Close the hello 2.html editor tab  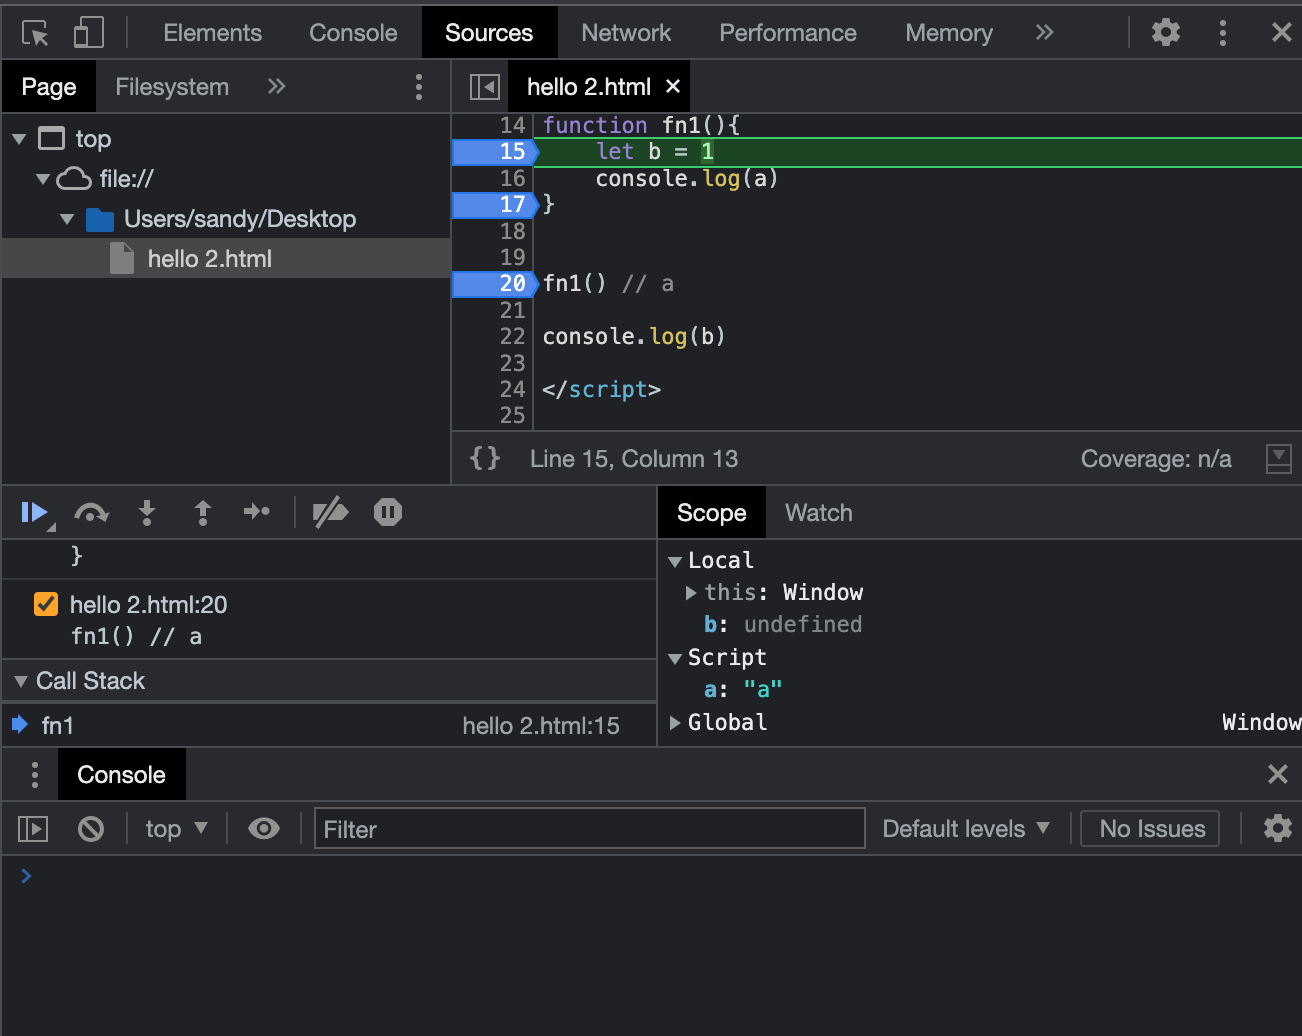click(673, 87)
